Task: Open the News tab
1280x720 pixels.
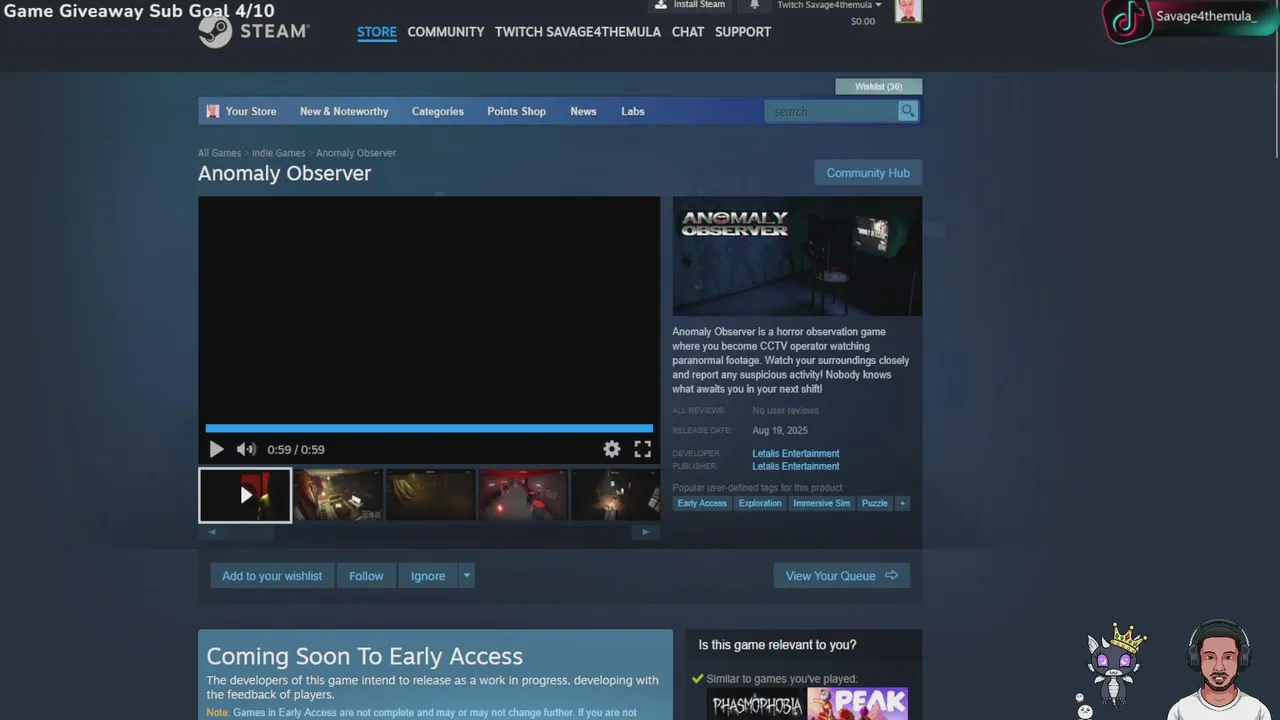Action: [x=583, y=111]
